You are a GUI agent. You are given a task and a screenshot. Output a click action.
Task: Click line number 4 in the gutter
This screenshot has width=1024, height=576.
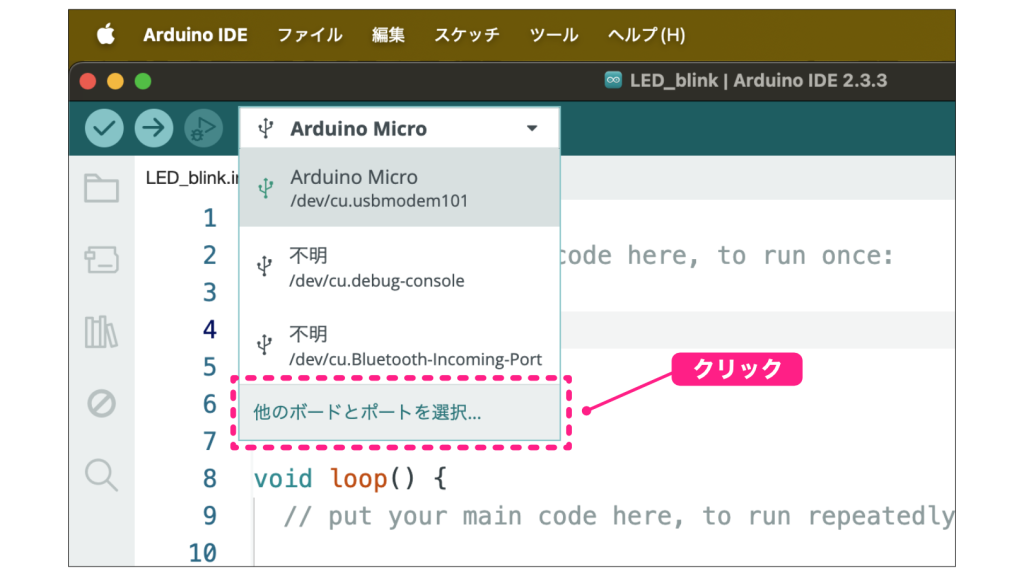pos(210,329)
